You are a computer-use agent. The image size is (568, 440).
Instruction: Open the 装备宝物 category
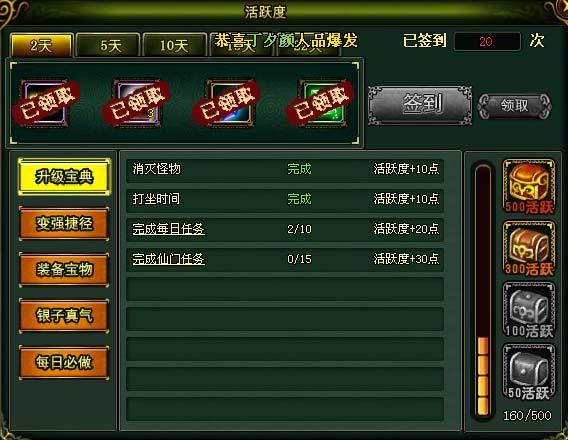[64, 269]
